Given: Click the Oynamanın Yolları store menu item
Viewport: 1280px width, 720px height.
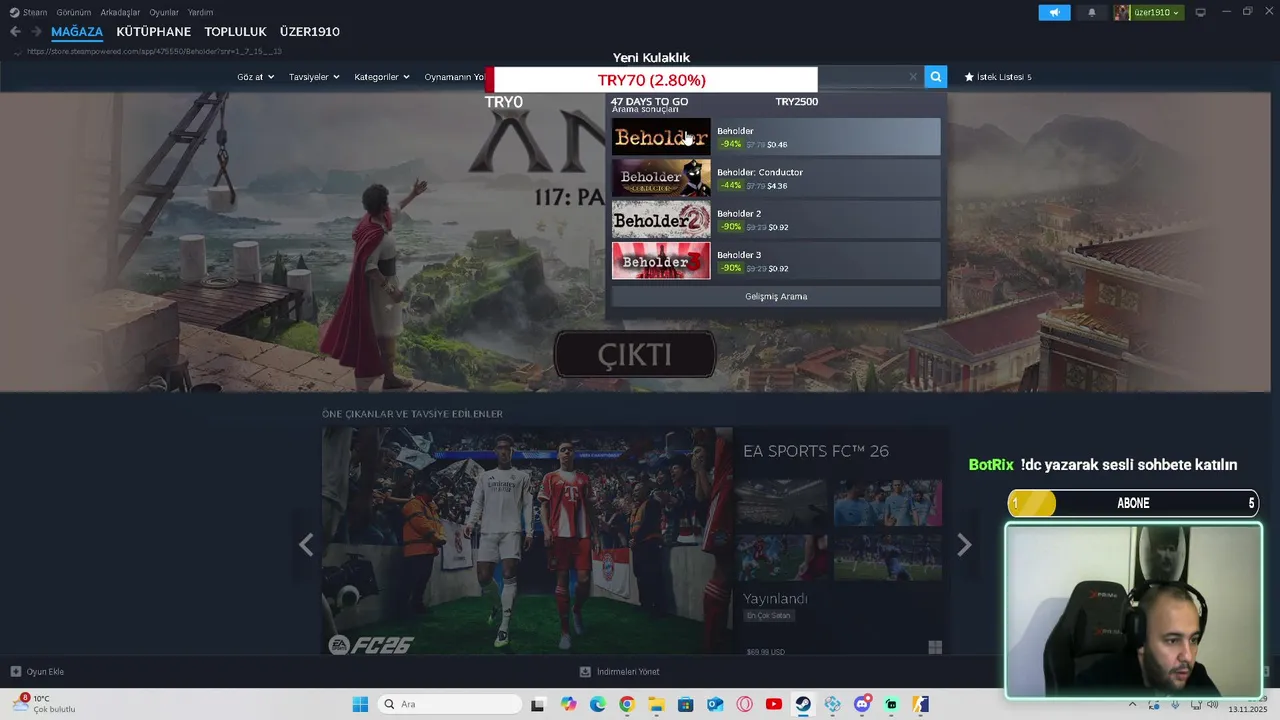Looking at the screenshot, I should click(x=454, y=77).
